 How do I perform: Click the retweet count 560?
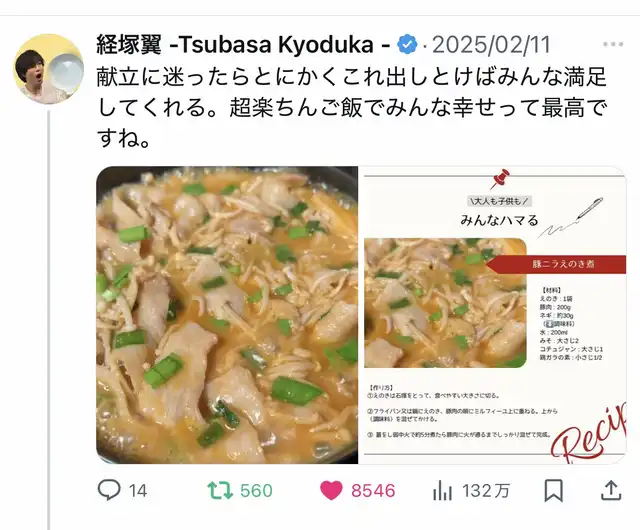click(256, 490)
